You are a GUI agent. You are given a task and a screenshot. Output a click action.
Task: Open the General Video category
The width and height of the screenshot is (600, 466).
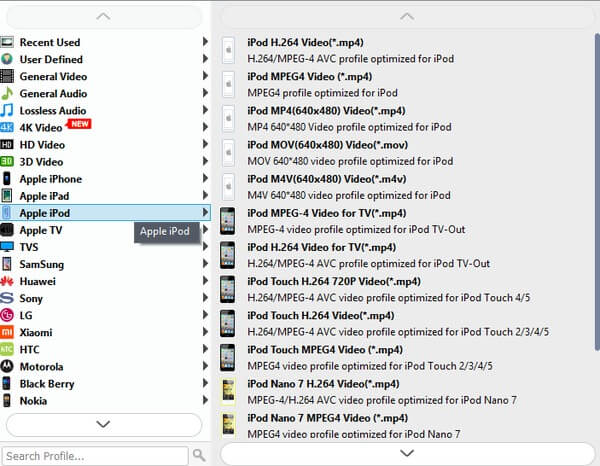[x=53, y=76]
